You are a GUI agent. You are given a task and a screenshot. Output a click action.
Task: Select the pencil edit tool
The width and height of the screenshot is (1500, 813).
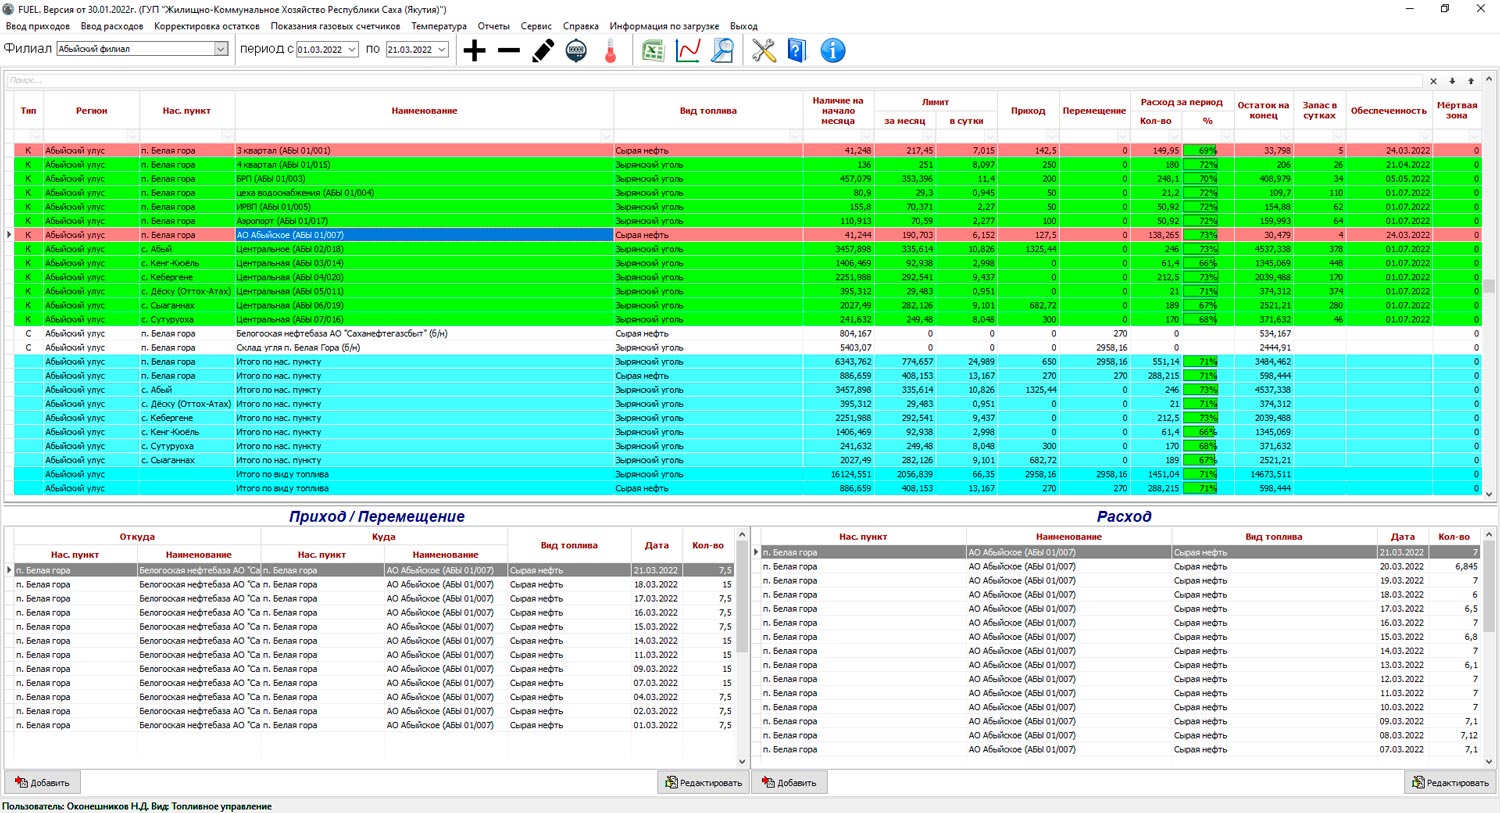pos(543,50)
